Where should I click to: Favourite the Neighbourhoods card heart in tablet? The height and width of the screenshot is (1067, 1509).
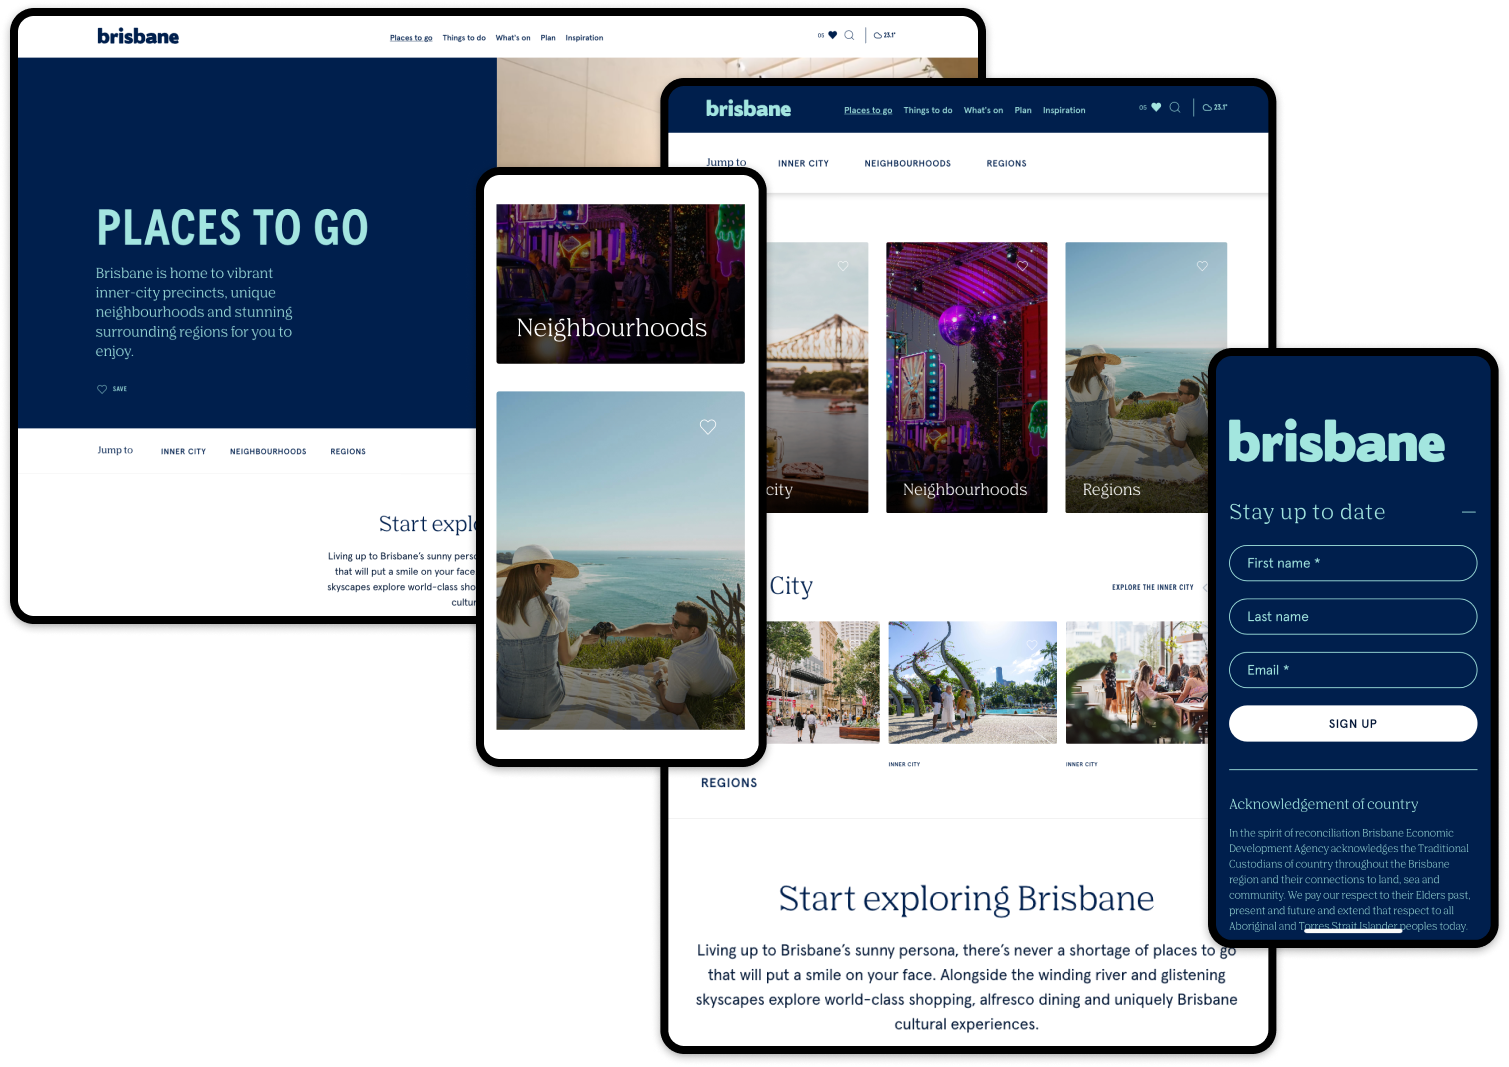click(1022, 266)
